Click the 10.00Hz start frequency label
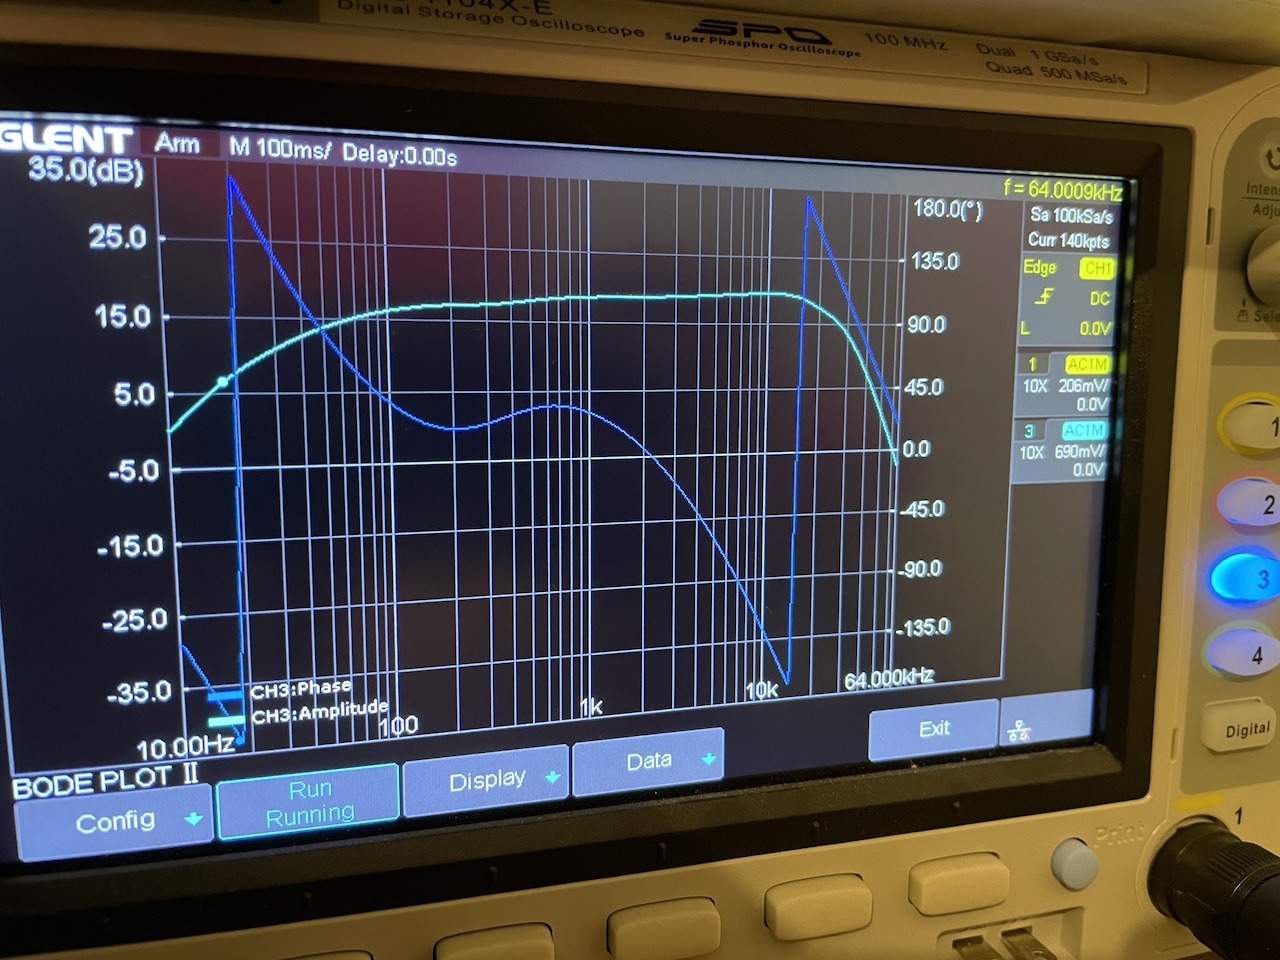1280x960 pixels. (x=186, y=746)
